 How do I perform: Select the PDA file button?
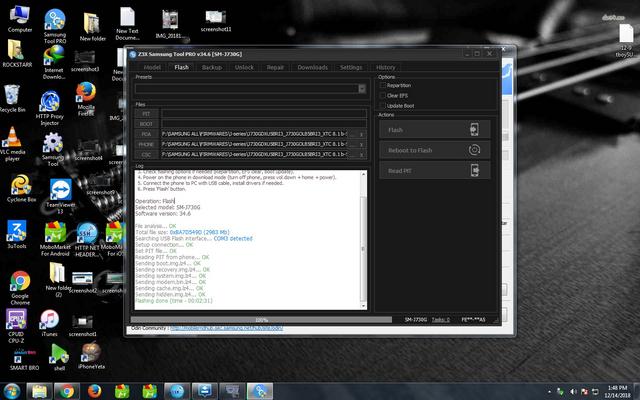[146, 134]
